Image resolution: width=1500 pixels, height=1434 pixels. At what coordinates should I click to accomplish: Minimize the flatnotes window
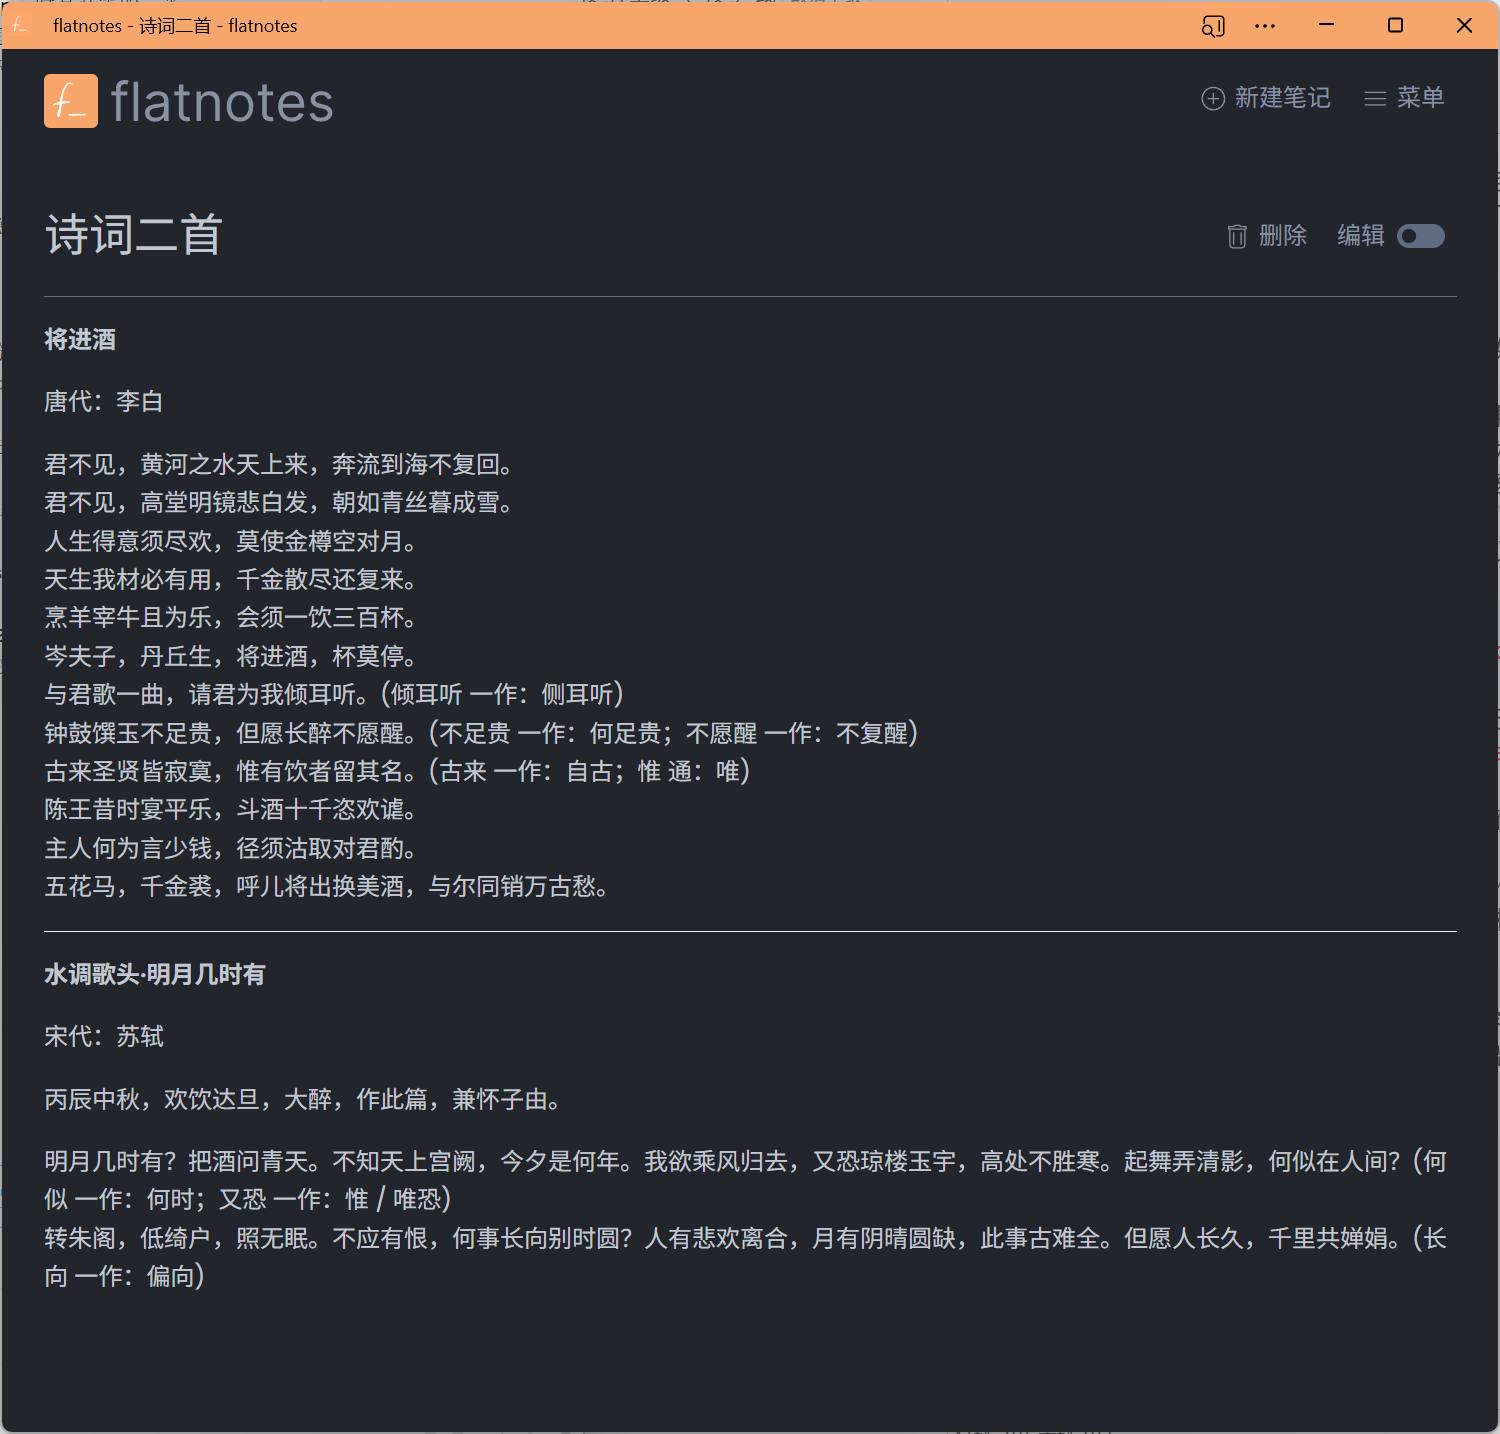coord(1327,26)
